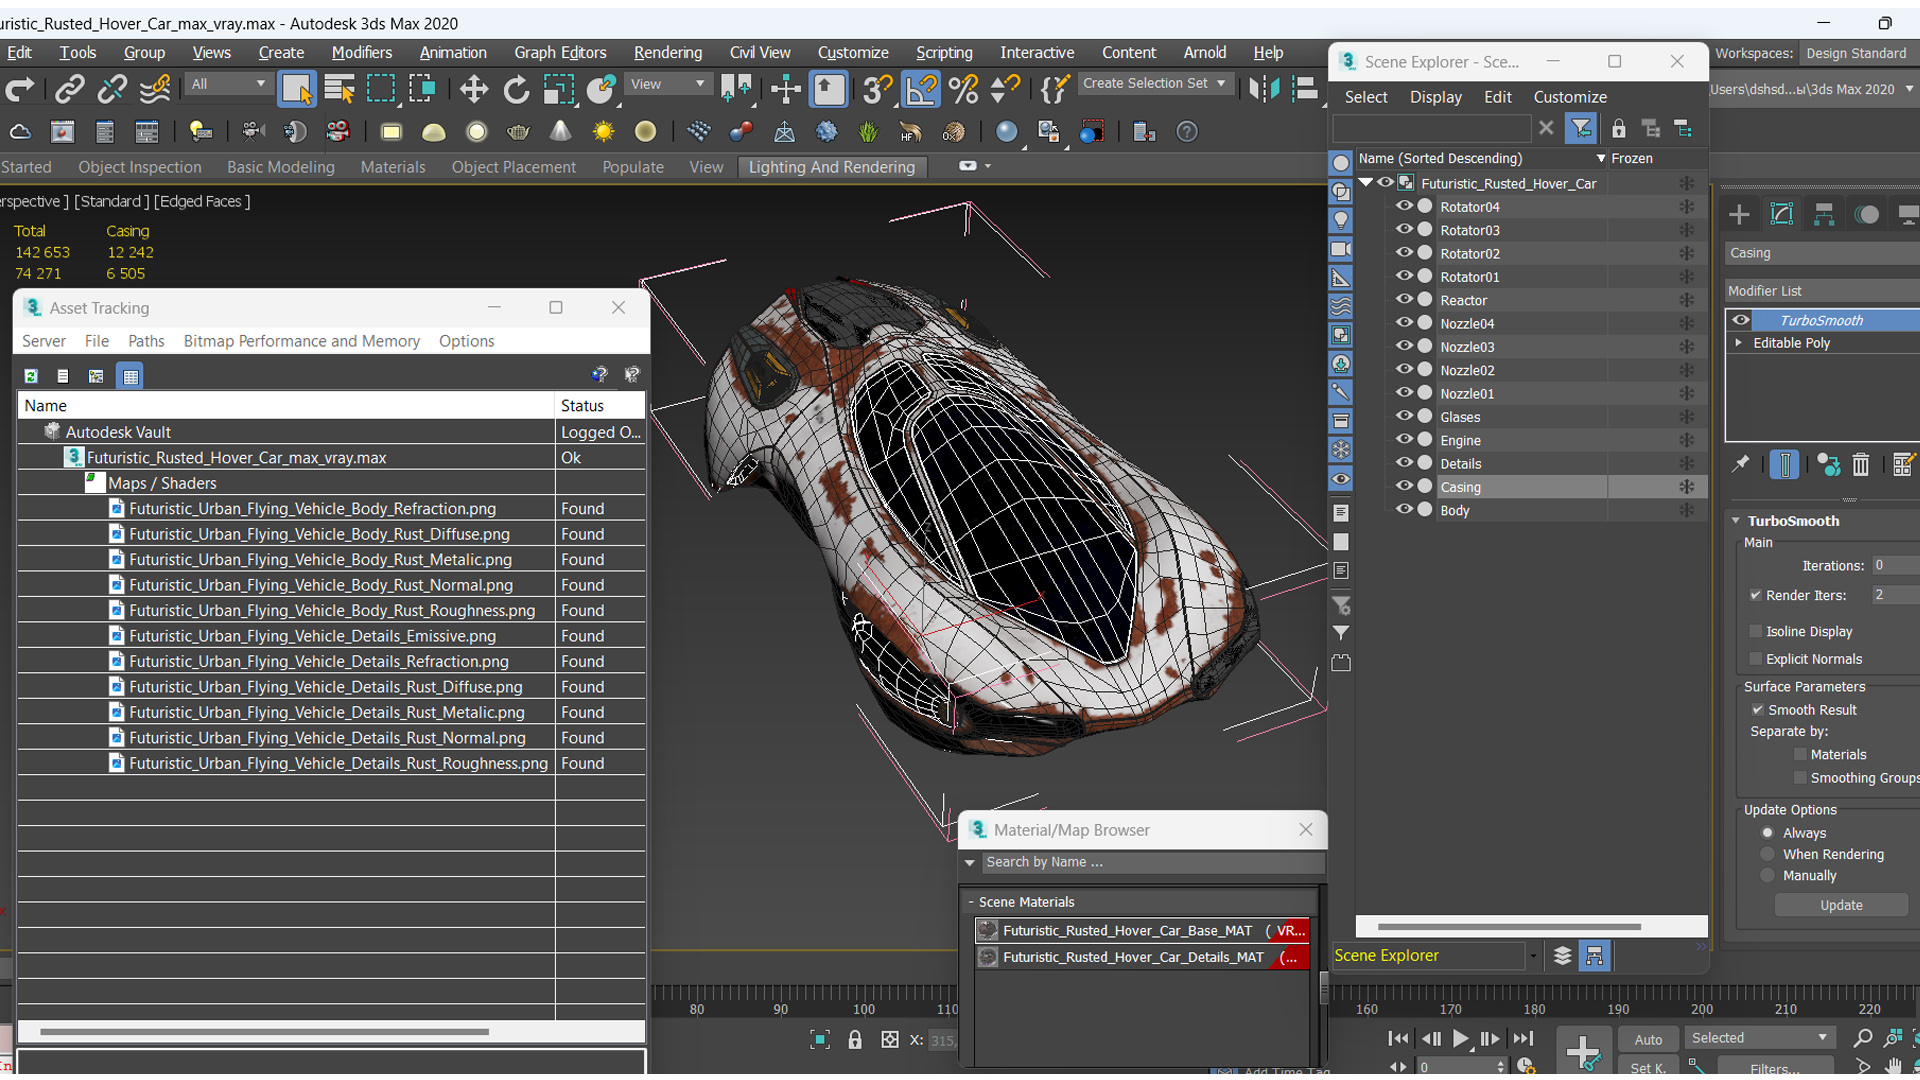Image resolution: width=1920 pixels, height=1080 pixels.
Task: Collapse the Scene Materials group
Action: coord(971,902)
